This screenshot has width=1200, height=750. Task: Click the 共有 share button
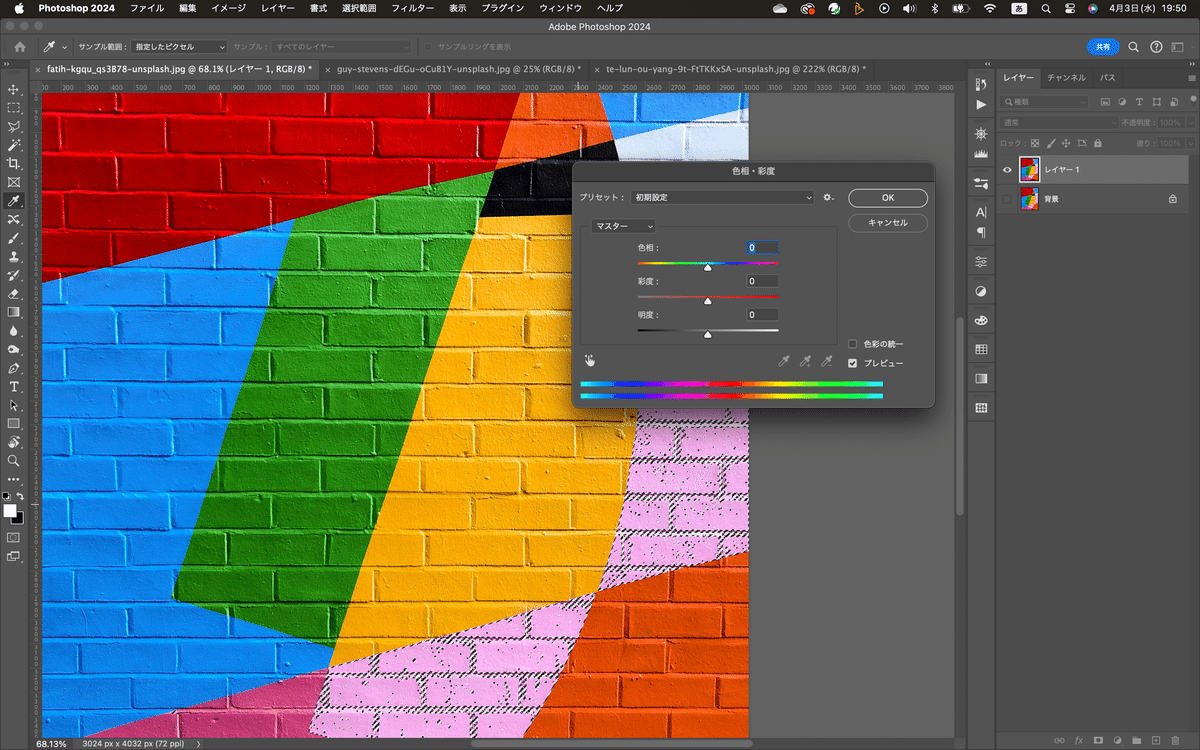point(1102,47)
